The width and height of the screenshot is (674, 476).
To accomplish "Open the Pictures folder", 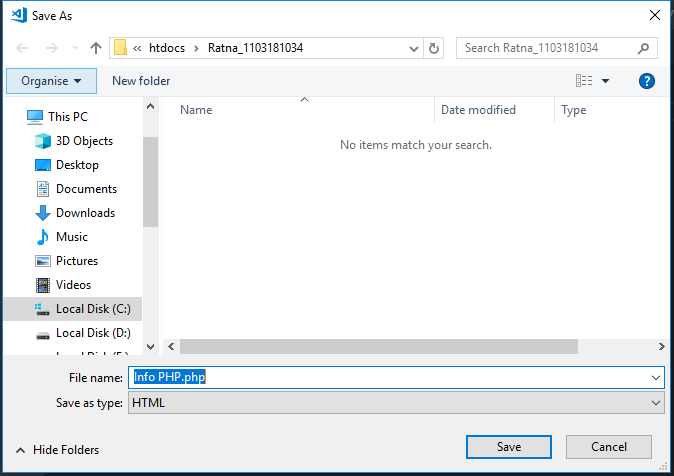I will click(77, 261).
